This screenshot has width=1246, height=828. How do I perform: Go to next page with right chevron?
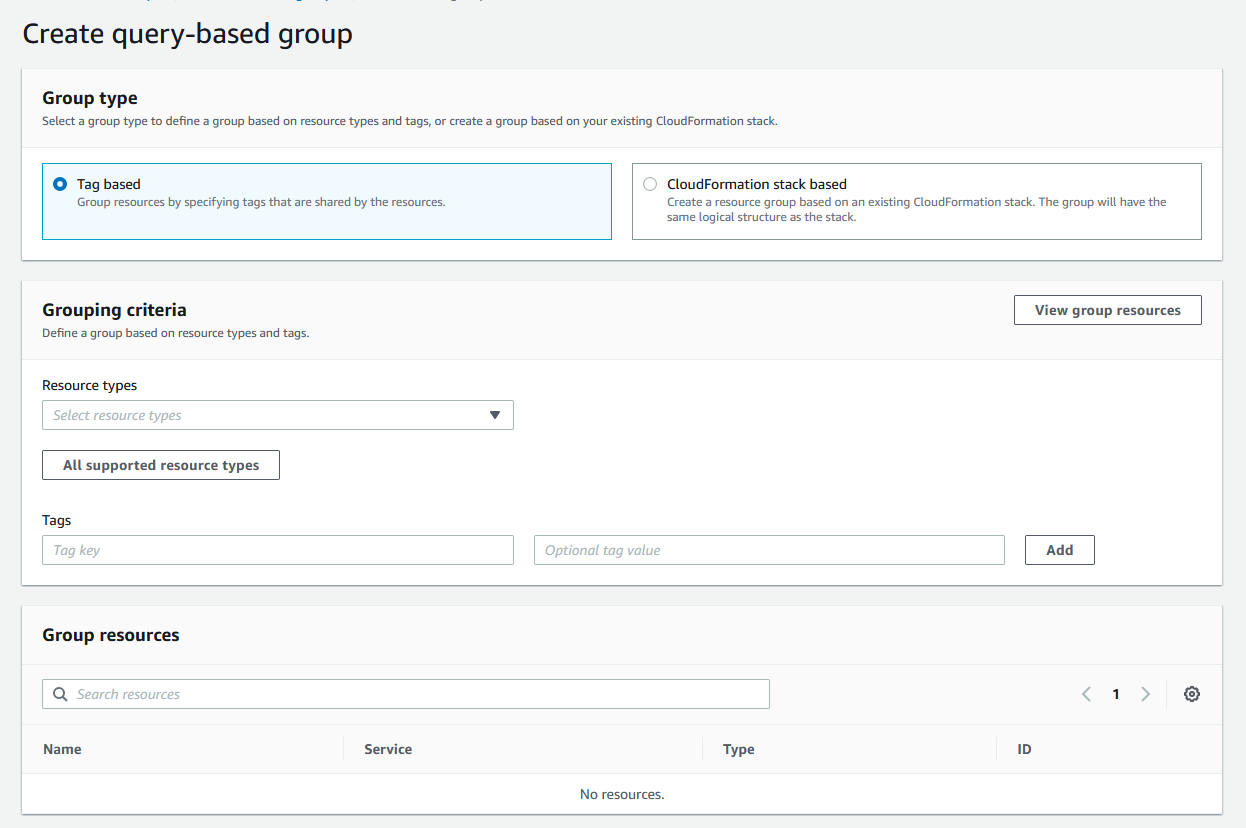point(1146,694)
